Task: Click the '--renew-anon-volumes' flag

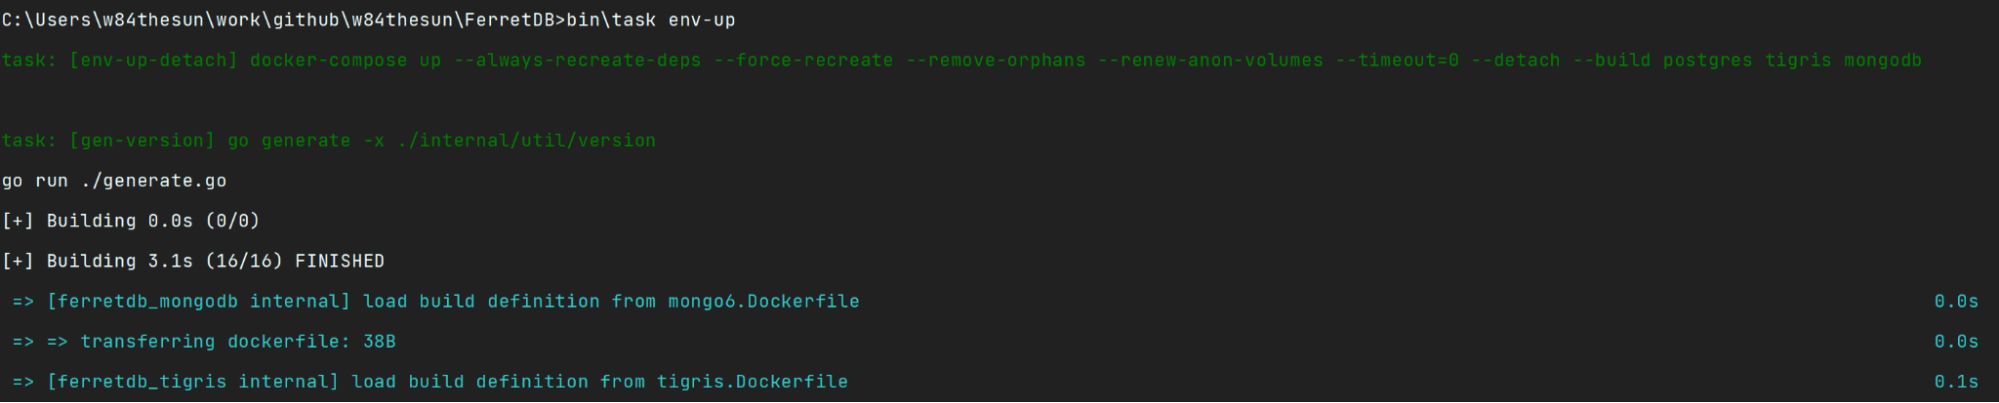Action: [x=1210, y=60]
